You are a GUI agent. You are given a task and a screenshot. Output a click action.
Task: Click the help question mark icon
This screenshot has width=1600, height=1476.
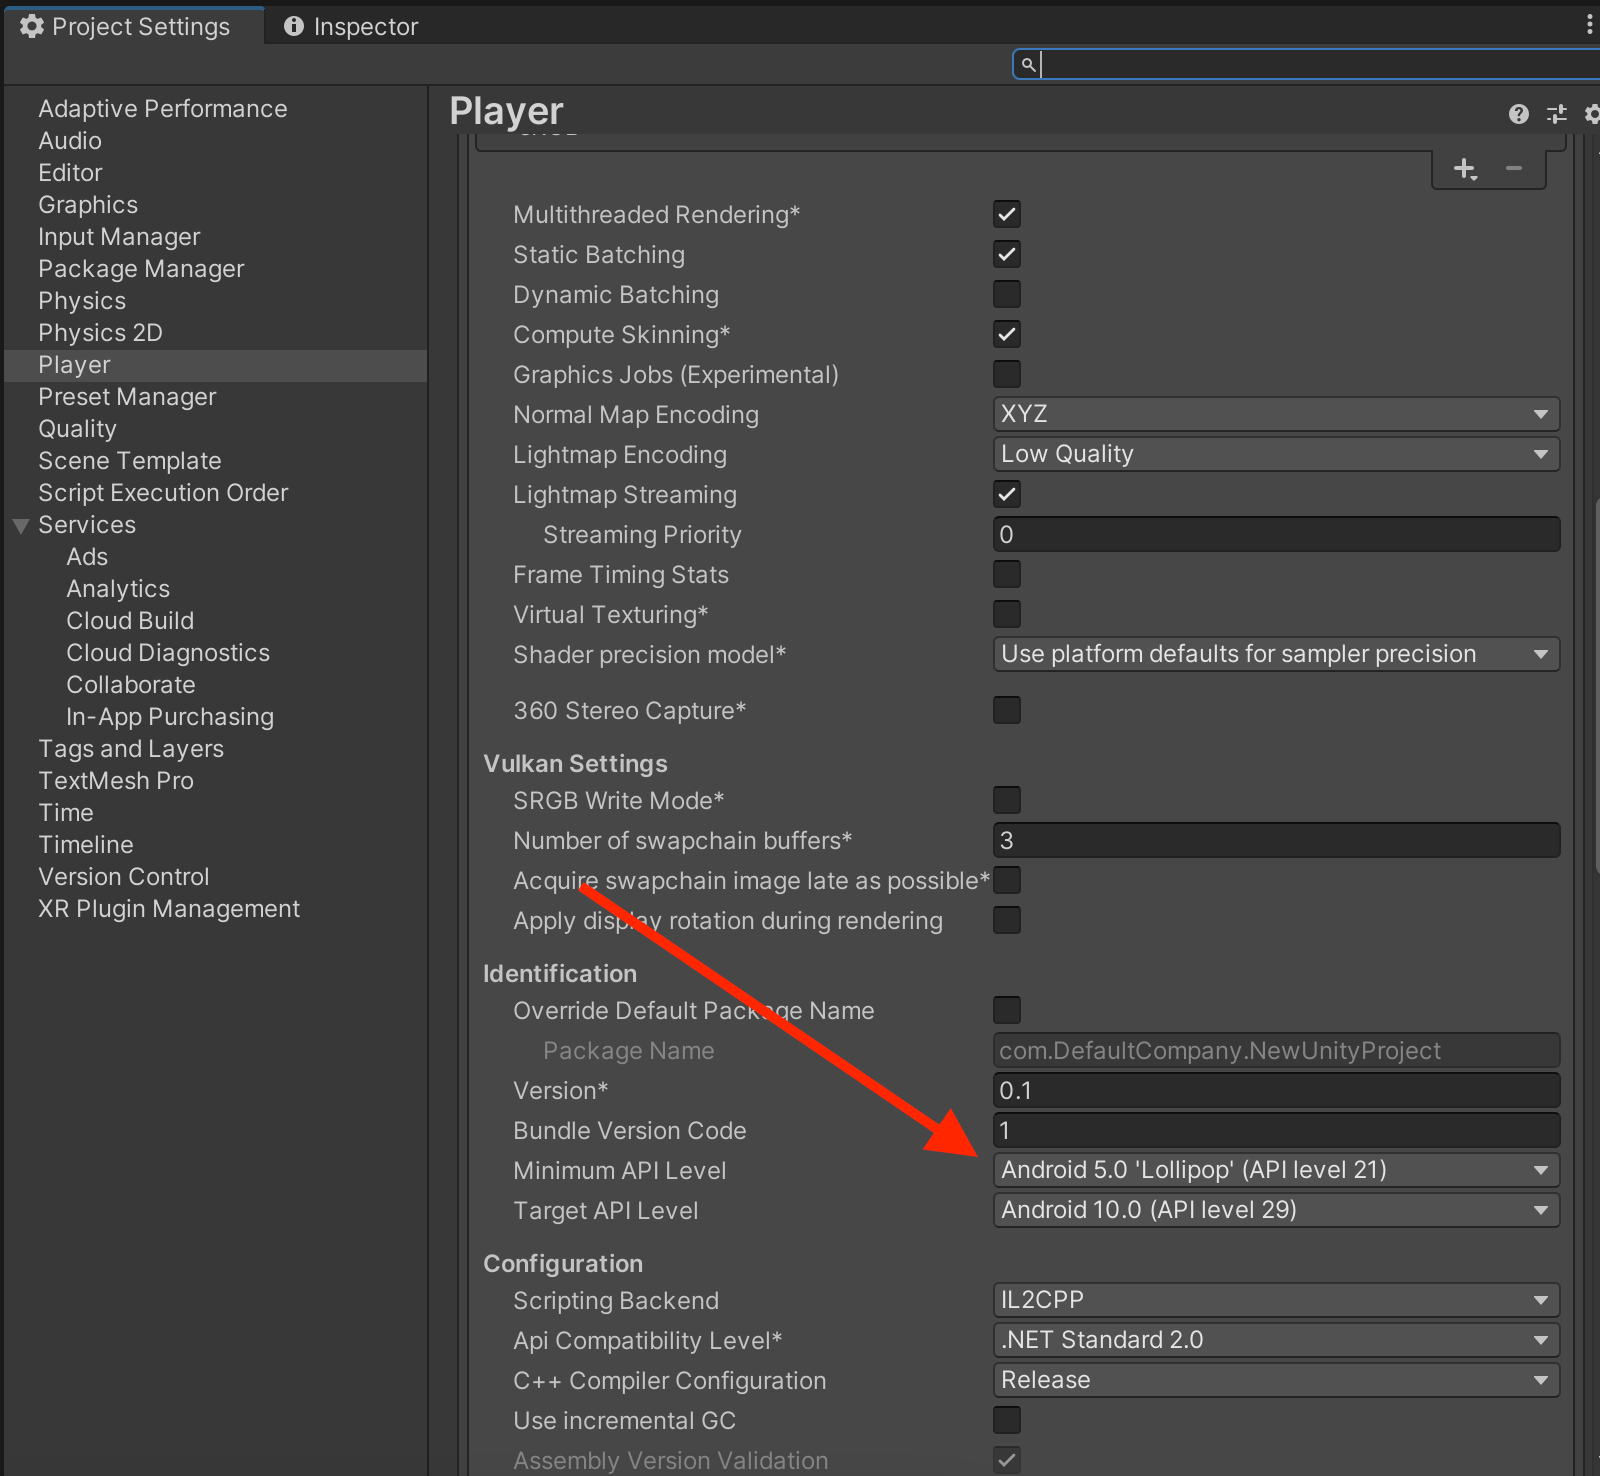tap(1518, 114)
